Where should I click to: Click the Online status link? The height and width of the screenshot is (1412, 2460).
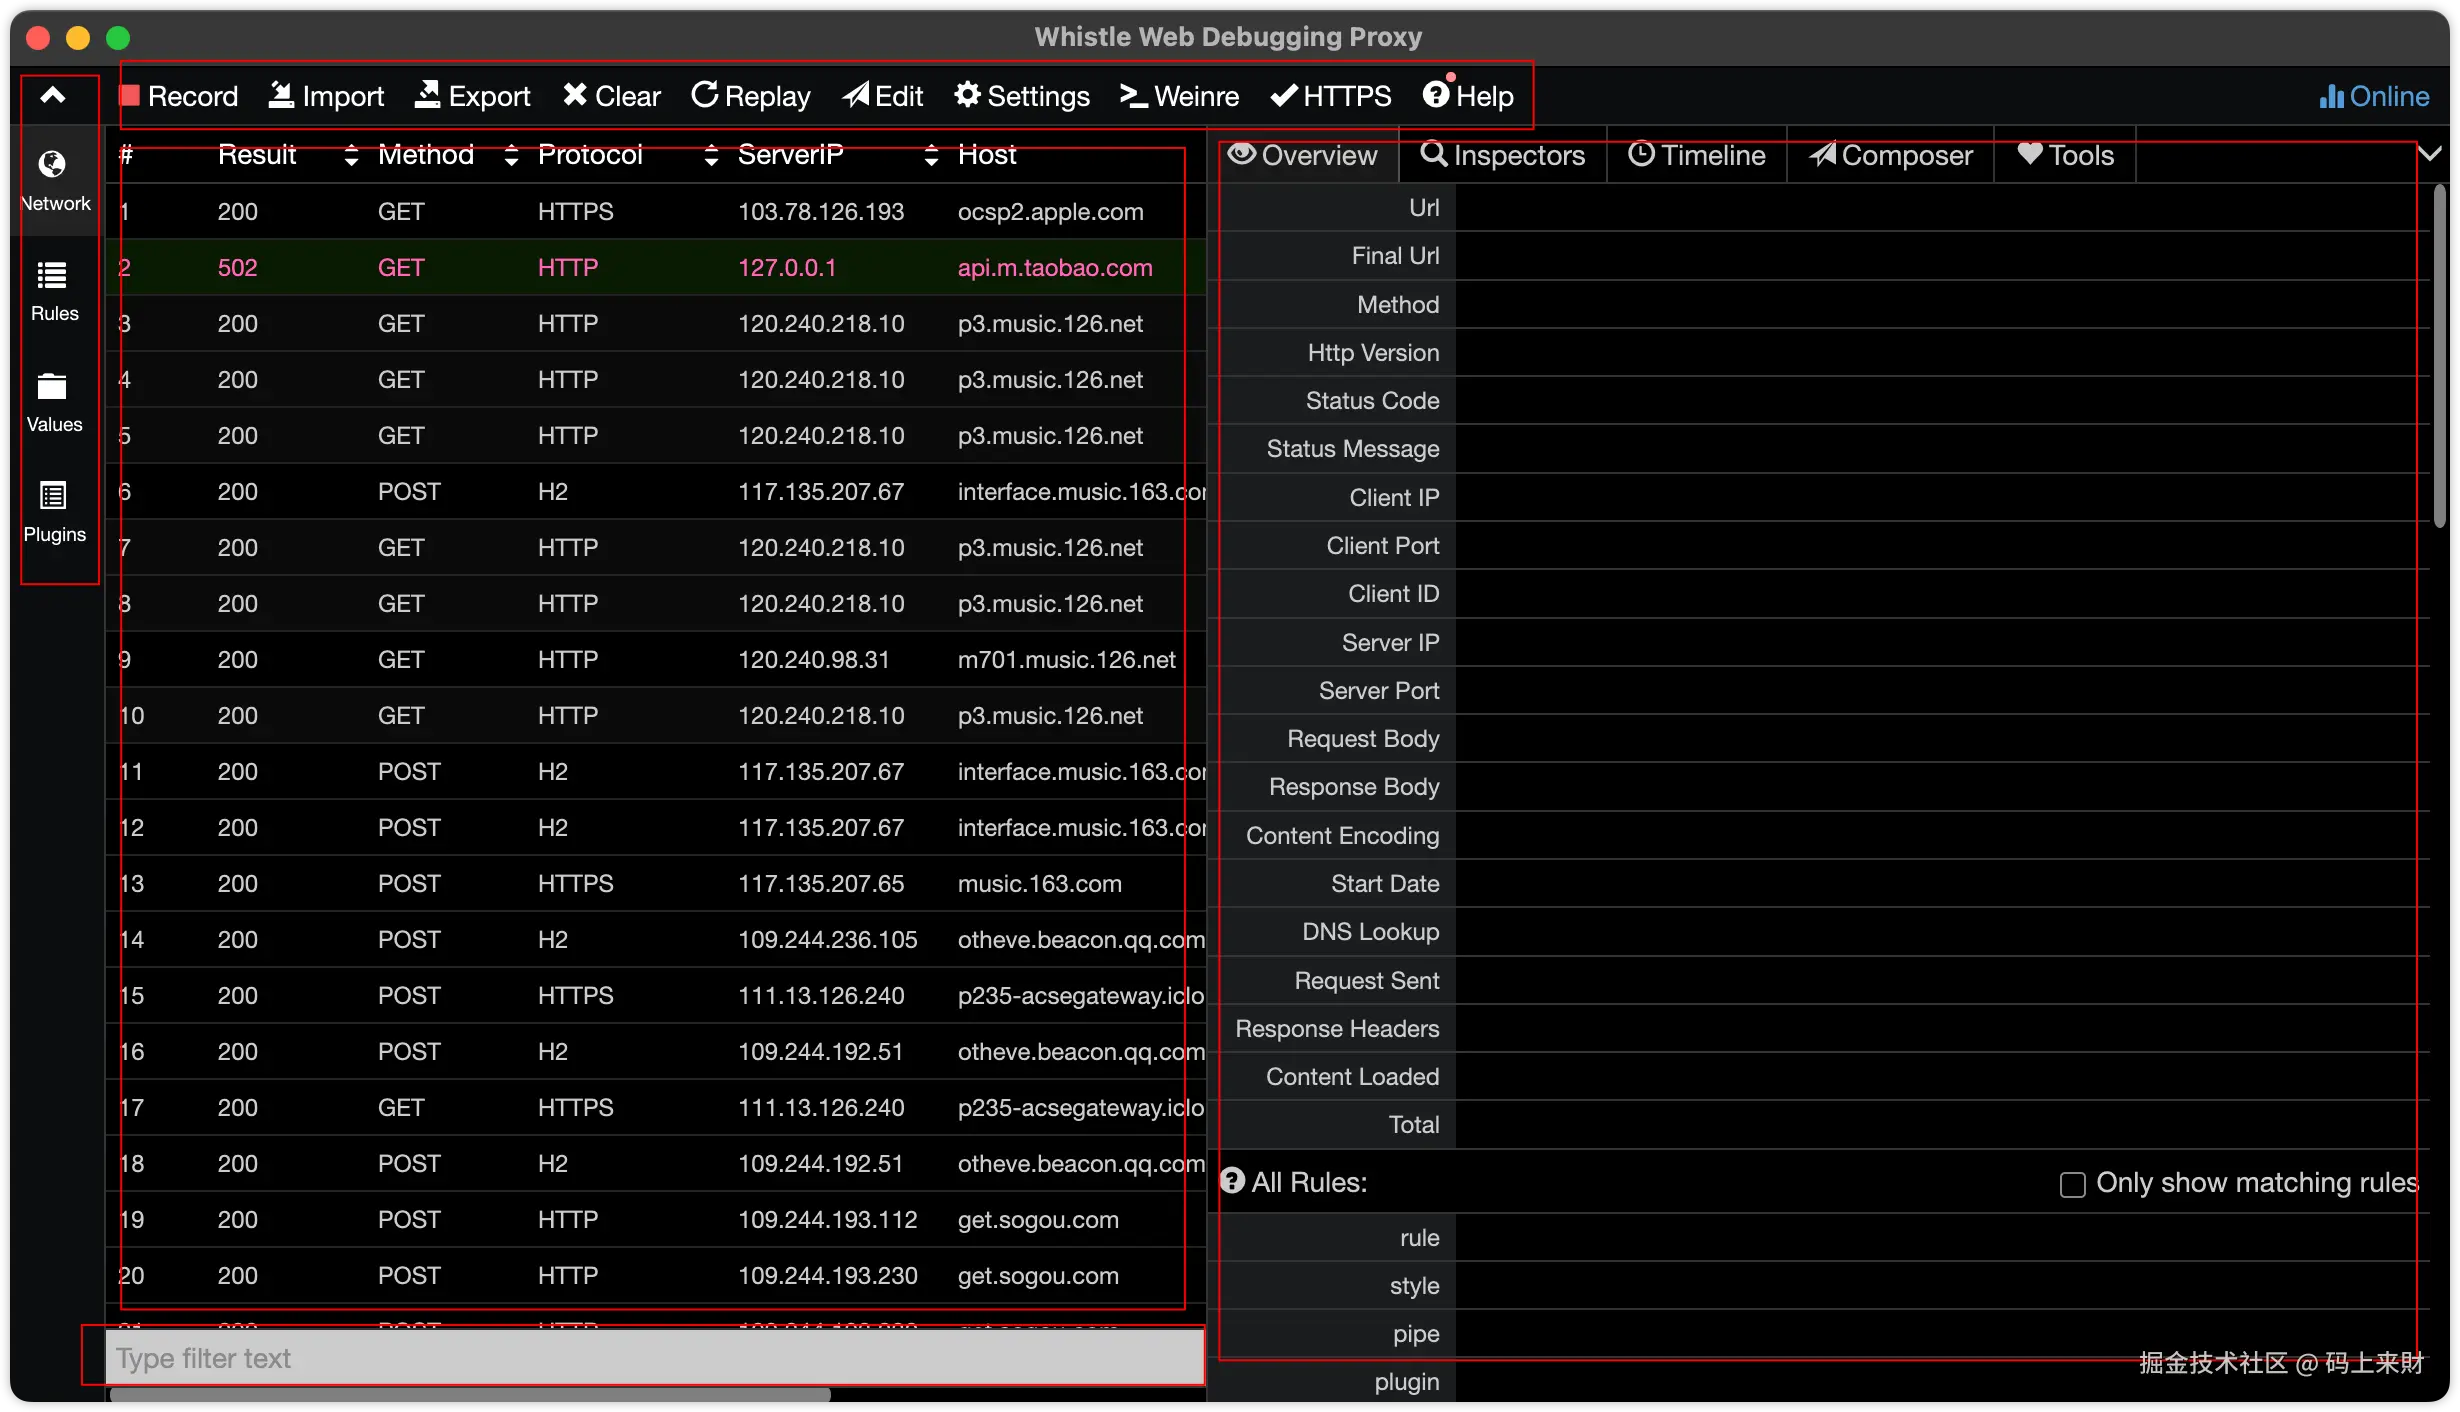(x=2374, y=96)
